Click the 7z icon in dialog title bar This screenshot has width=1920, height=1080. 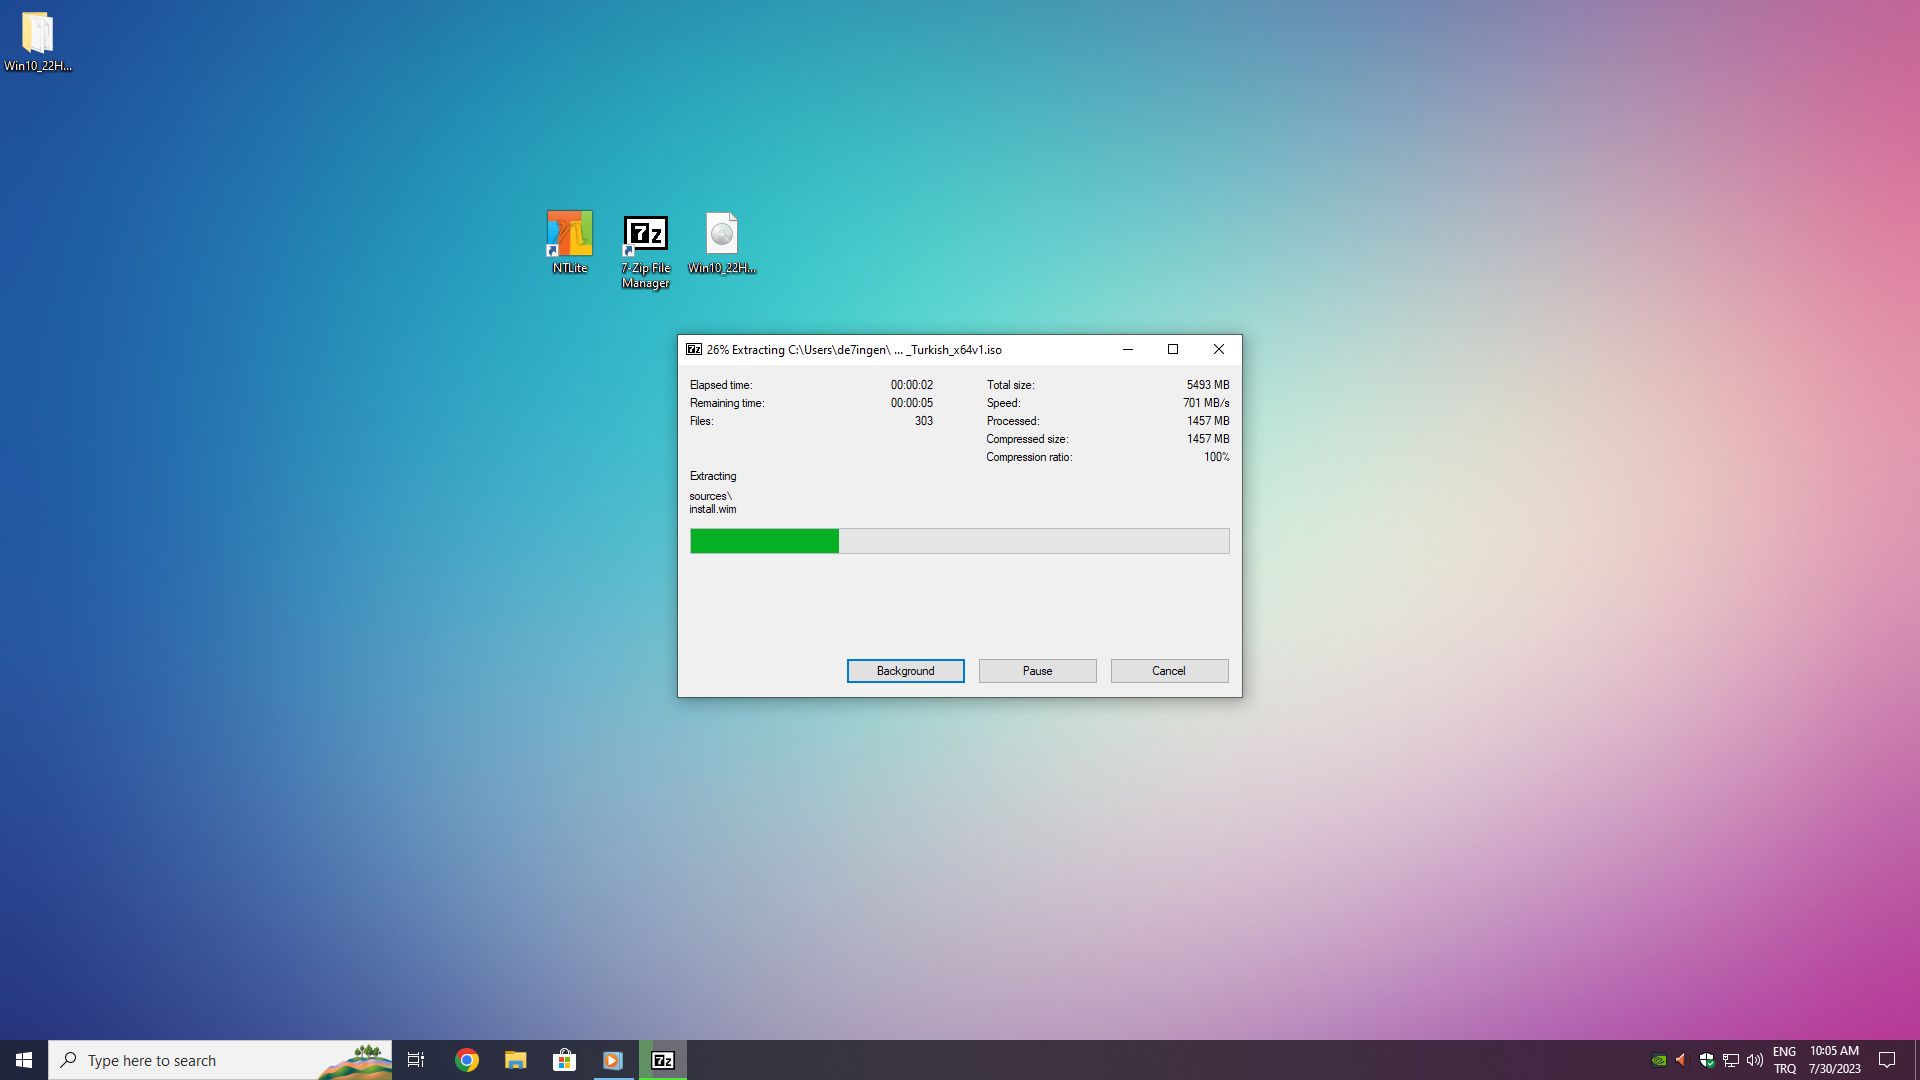coord(694,349)
